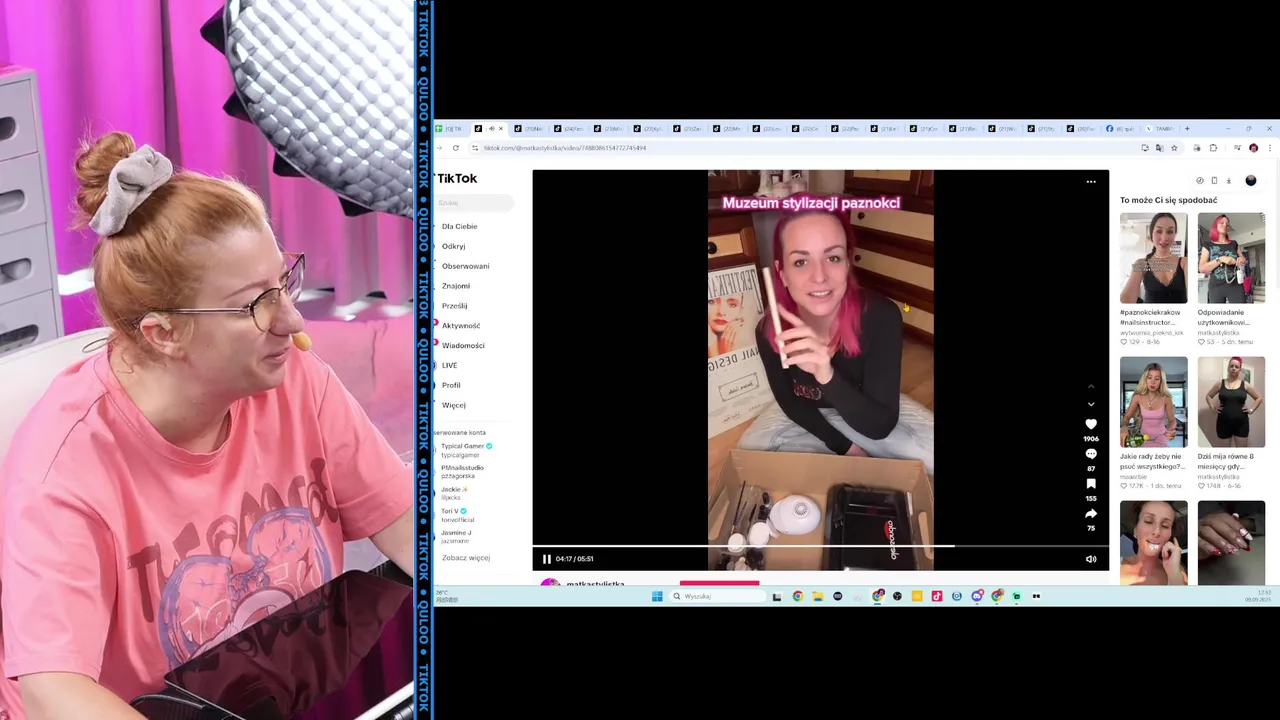Click the compass icon in TikTok header
Screen dimensions: 1280x720
[1200, 181]
